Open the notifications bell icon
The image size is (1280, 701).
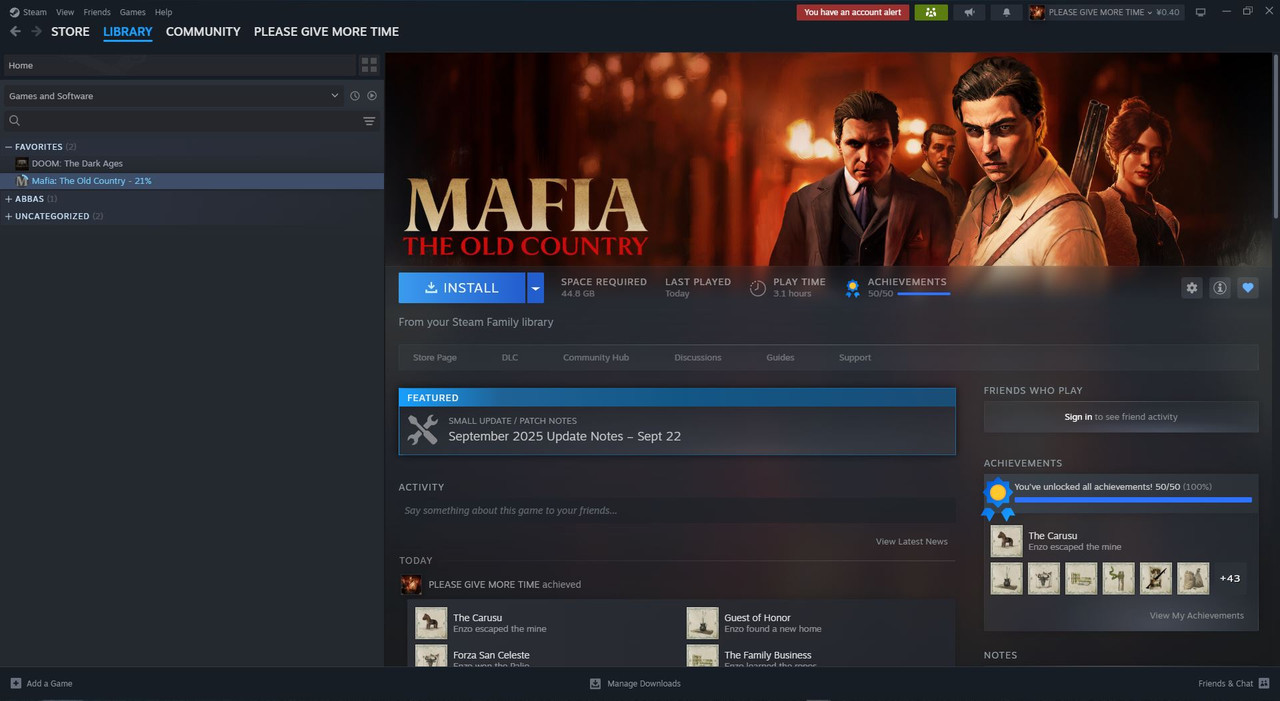(1006, 12)
